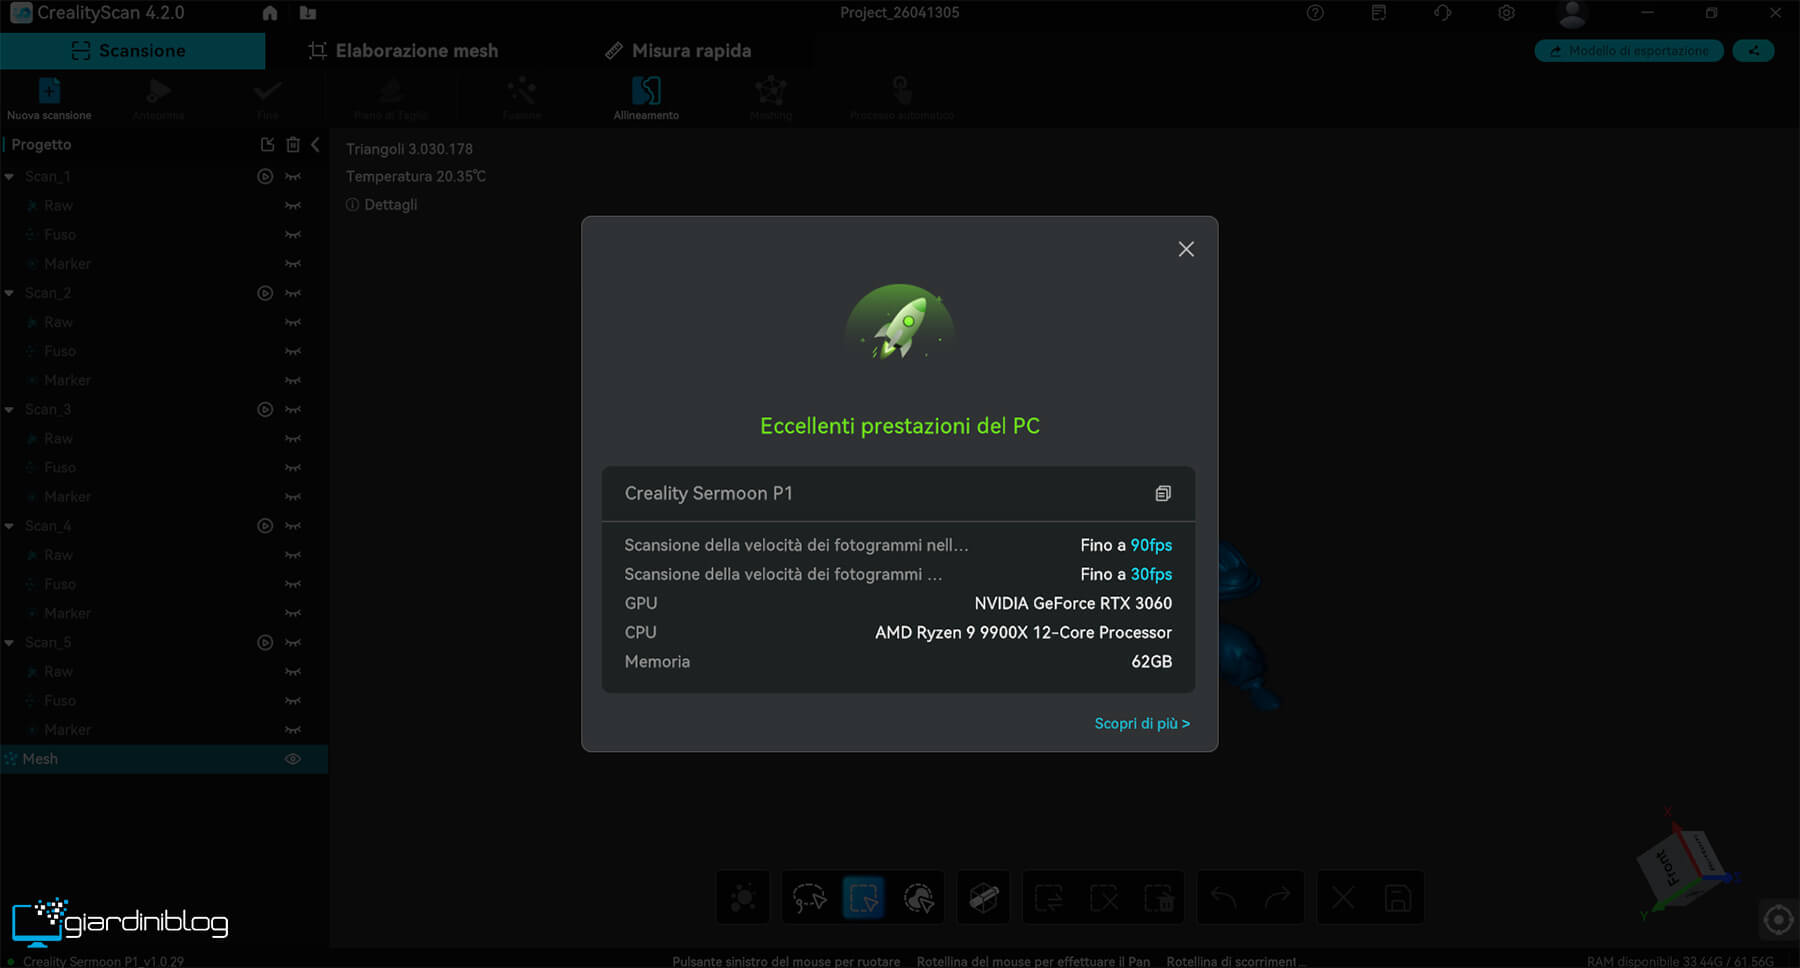Image resolution: width=1800 pixels, height=968 pixels.
Task: Switch to the Elaborazione mesh tab
Action: 403,51
